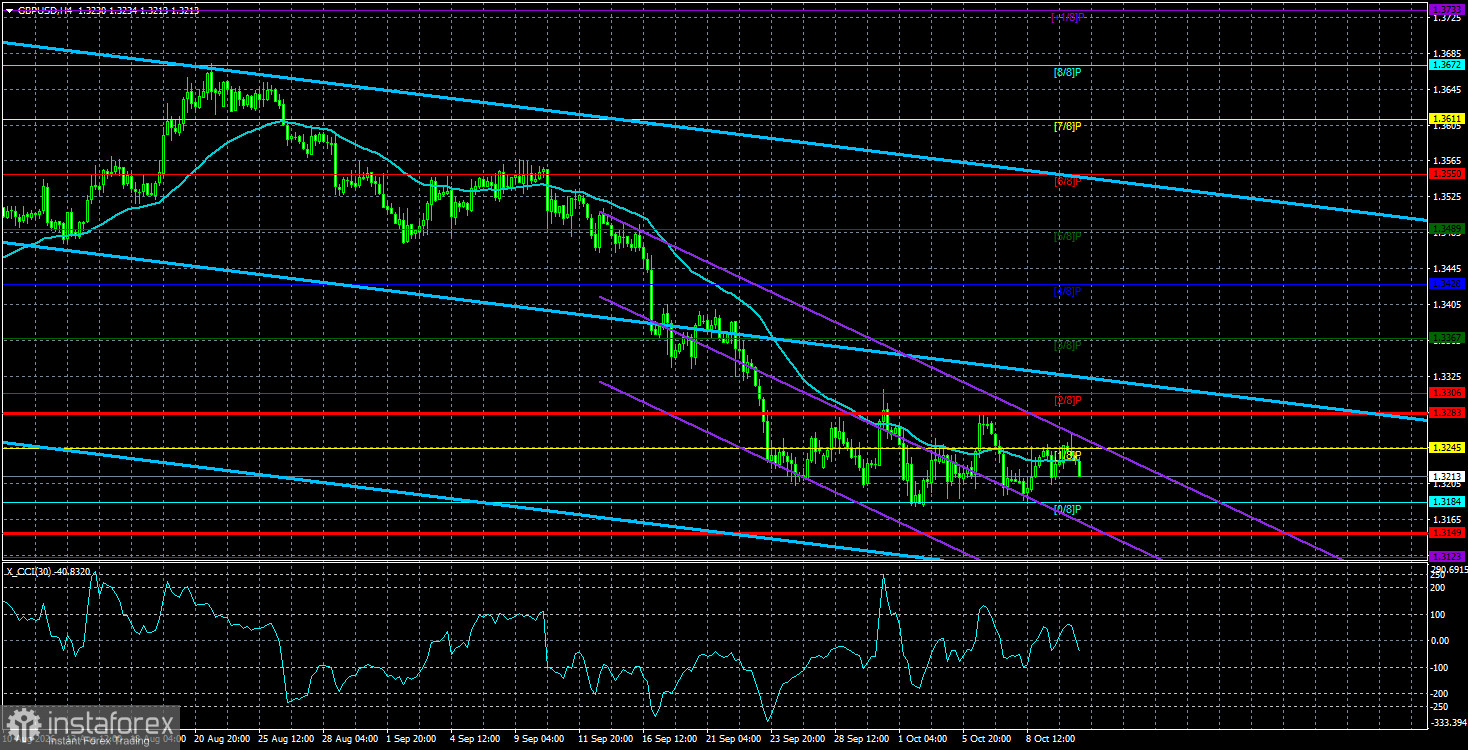
Task: Click the current price 1.3213 tag
Action: click(x=1447, y=476)
